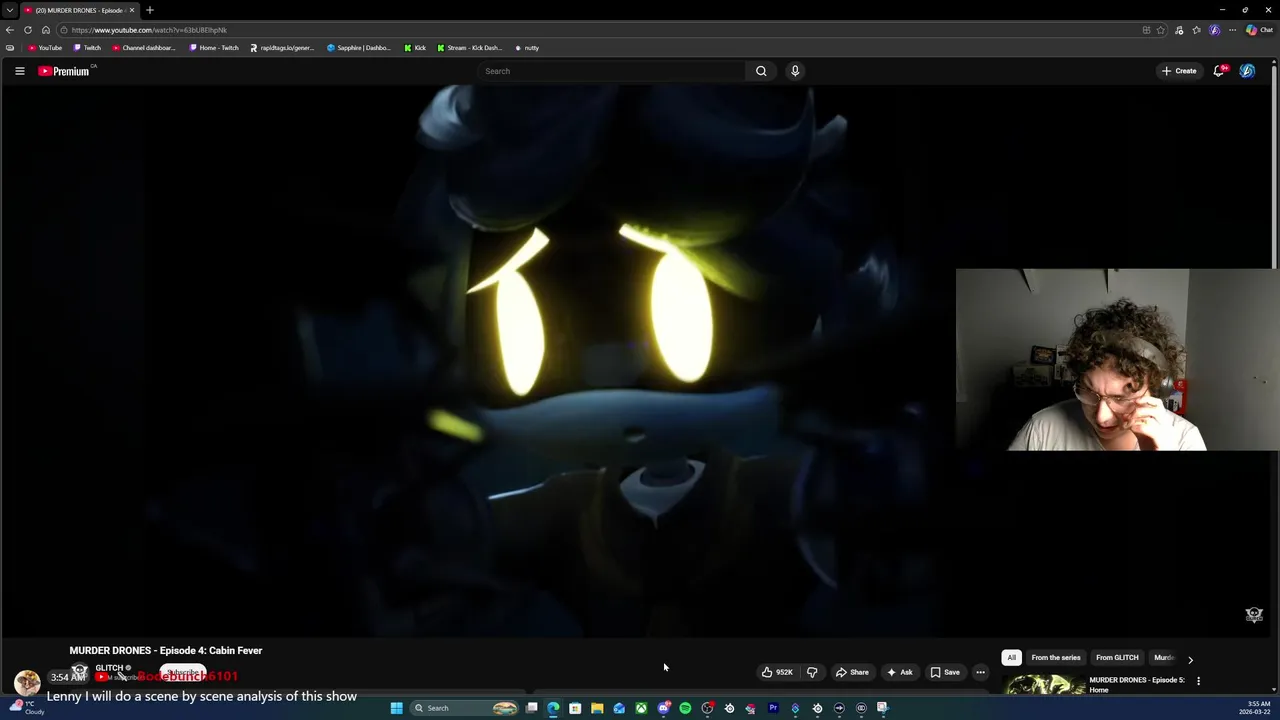Click the Ask button
Image resolution: width=1280 pixels, height=720 pixels.
(899, 672)
